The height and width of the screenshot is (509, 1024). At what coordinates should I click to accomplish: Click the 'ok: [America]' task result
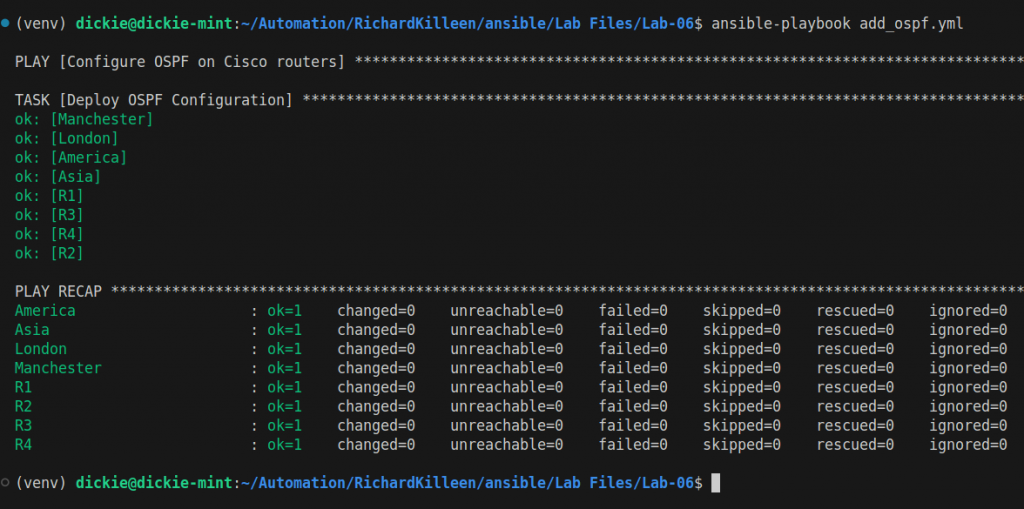coord(71,157)
